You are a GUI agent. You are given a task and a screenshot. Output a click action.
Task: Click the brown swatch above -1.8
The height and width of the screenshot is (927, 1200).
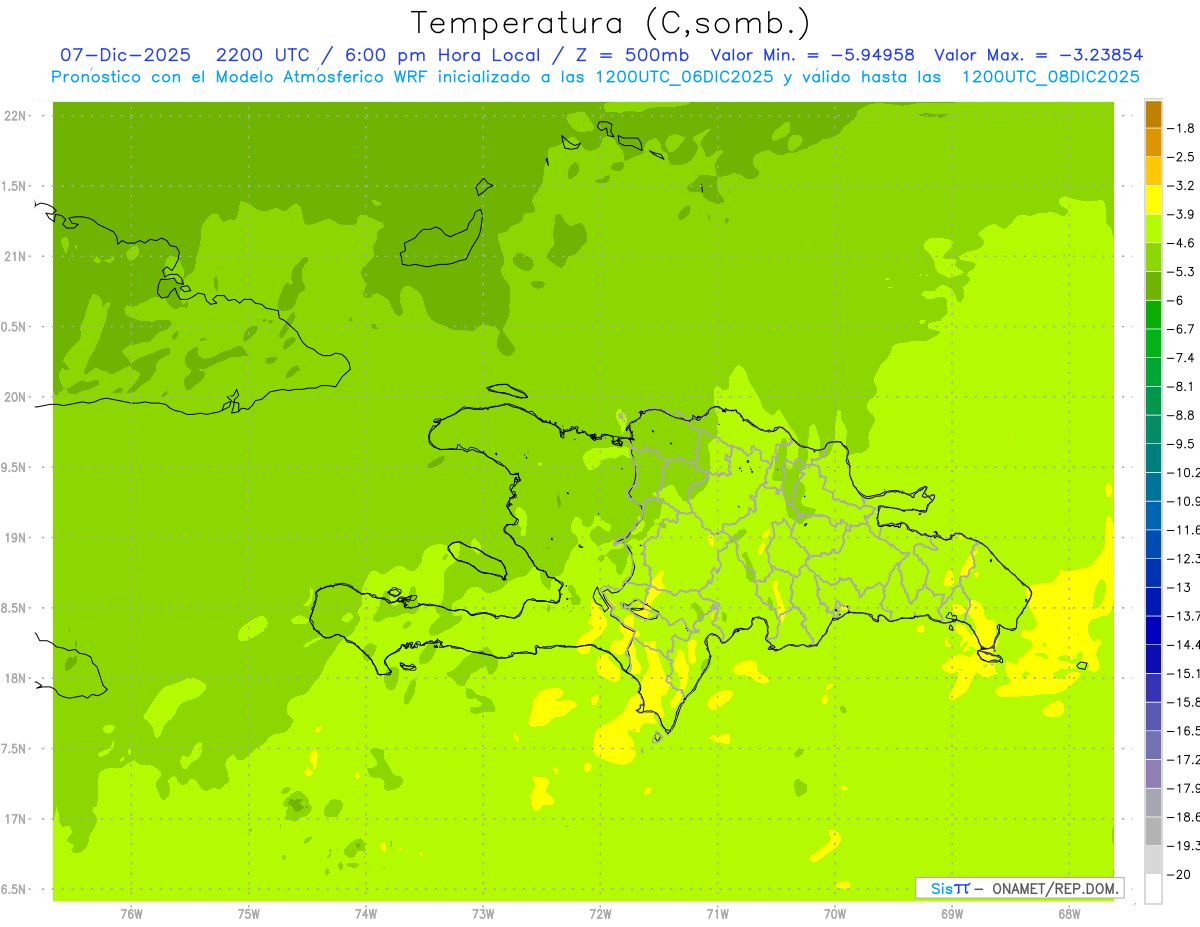point(1153,114)
